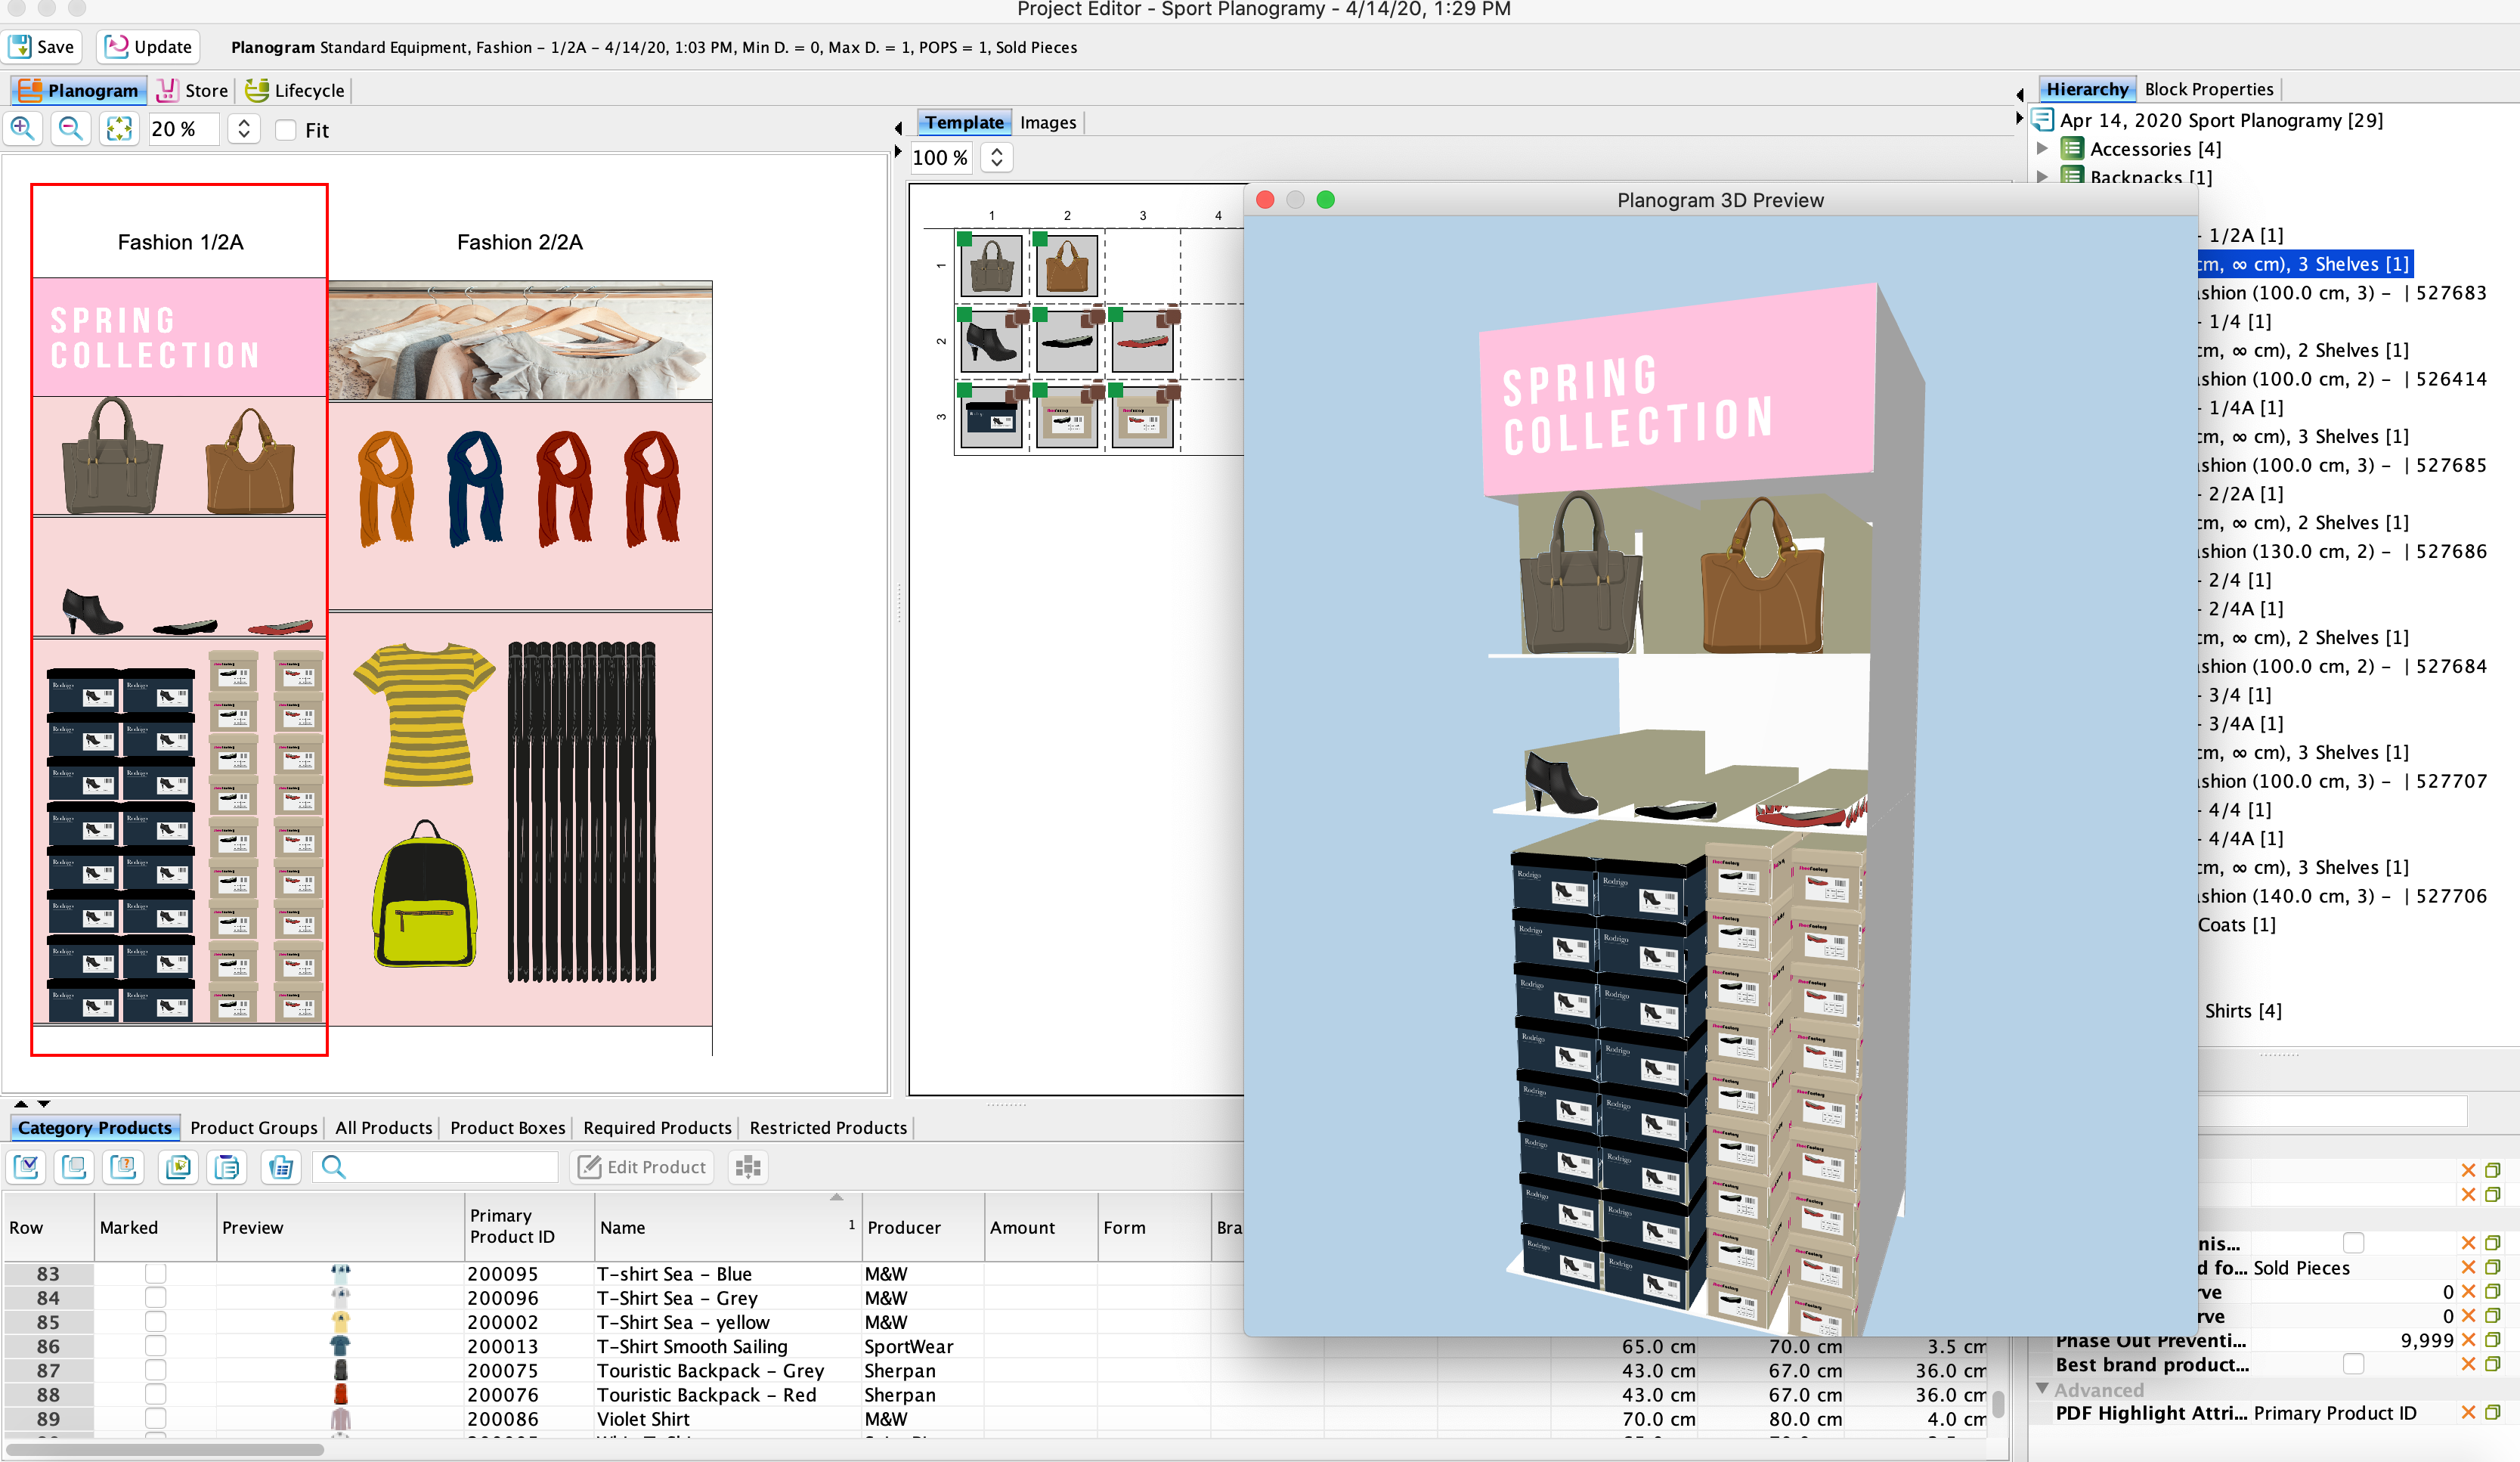Switch to the Product Groups tab

coord(253,1128)
